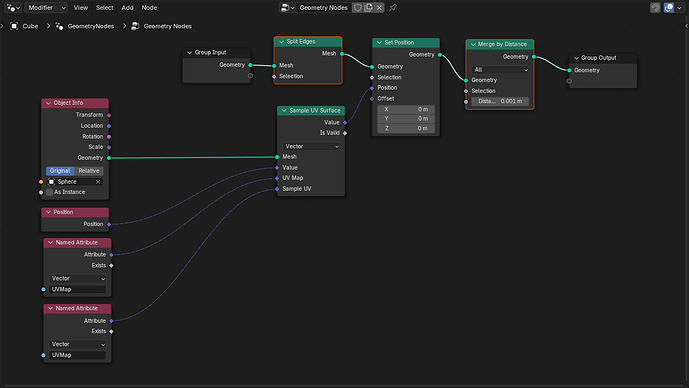
Task: Toggle the overlays icon in header
Action: (669, 7)
